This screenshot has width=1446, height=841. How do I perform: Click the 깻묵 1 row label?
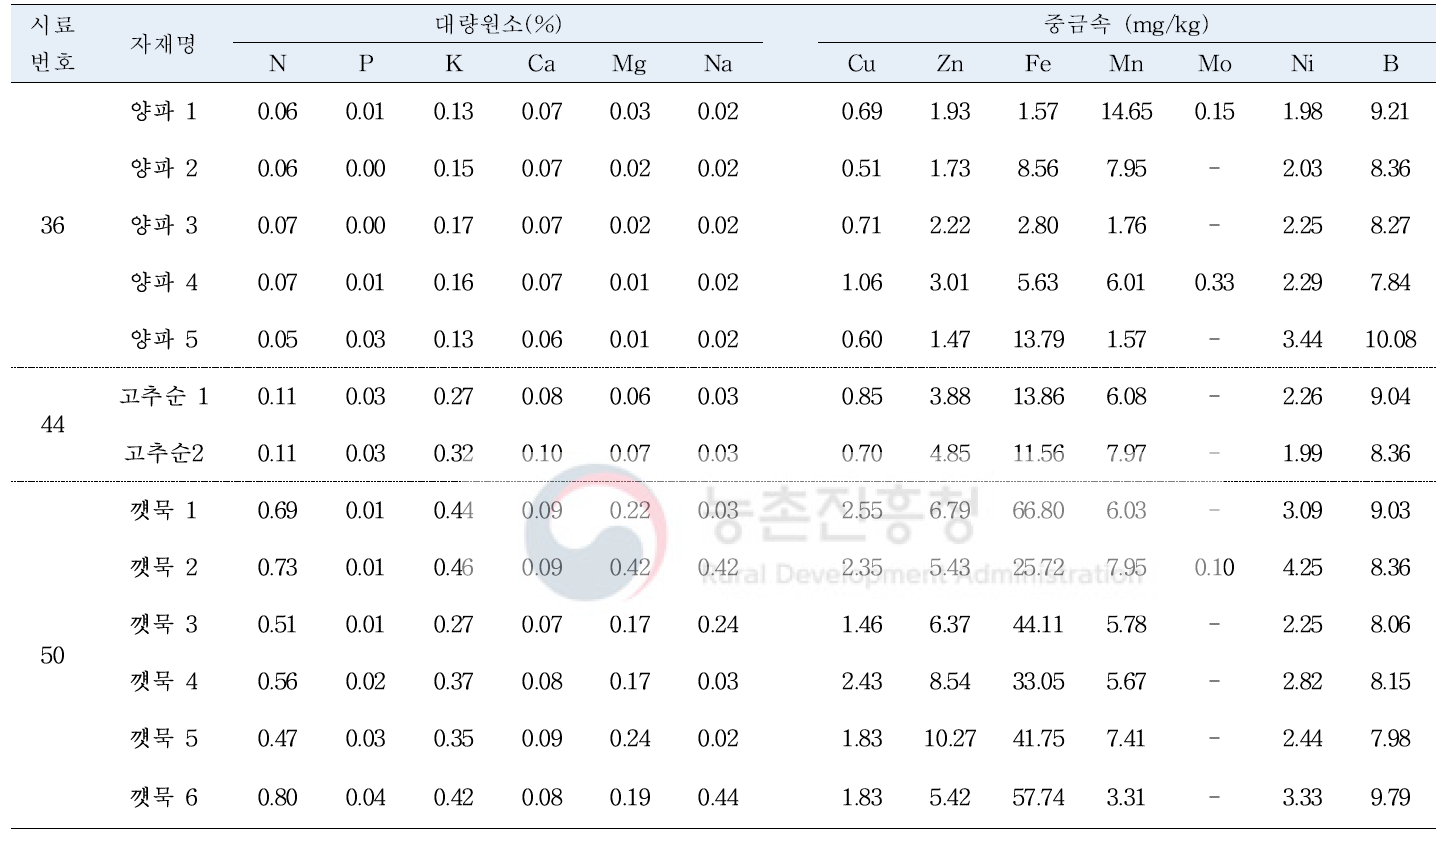coord(164,510)
